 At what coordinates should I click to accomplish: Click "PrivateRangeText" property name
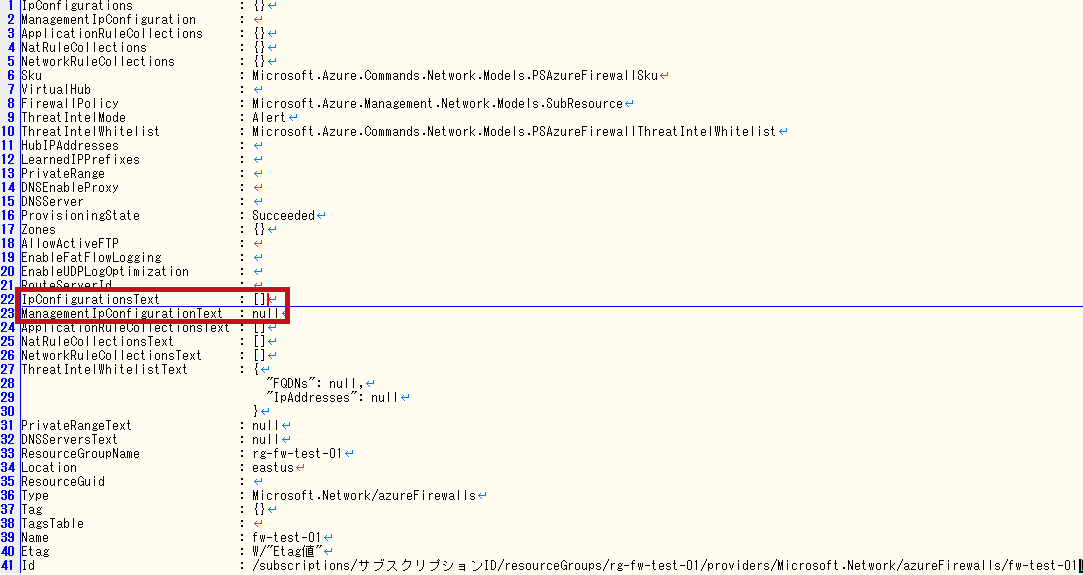tap(77, 425)
